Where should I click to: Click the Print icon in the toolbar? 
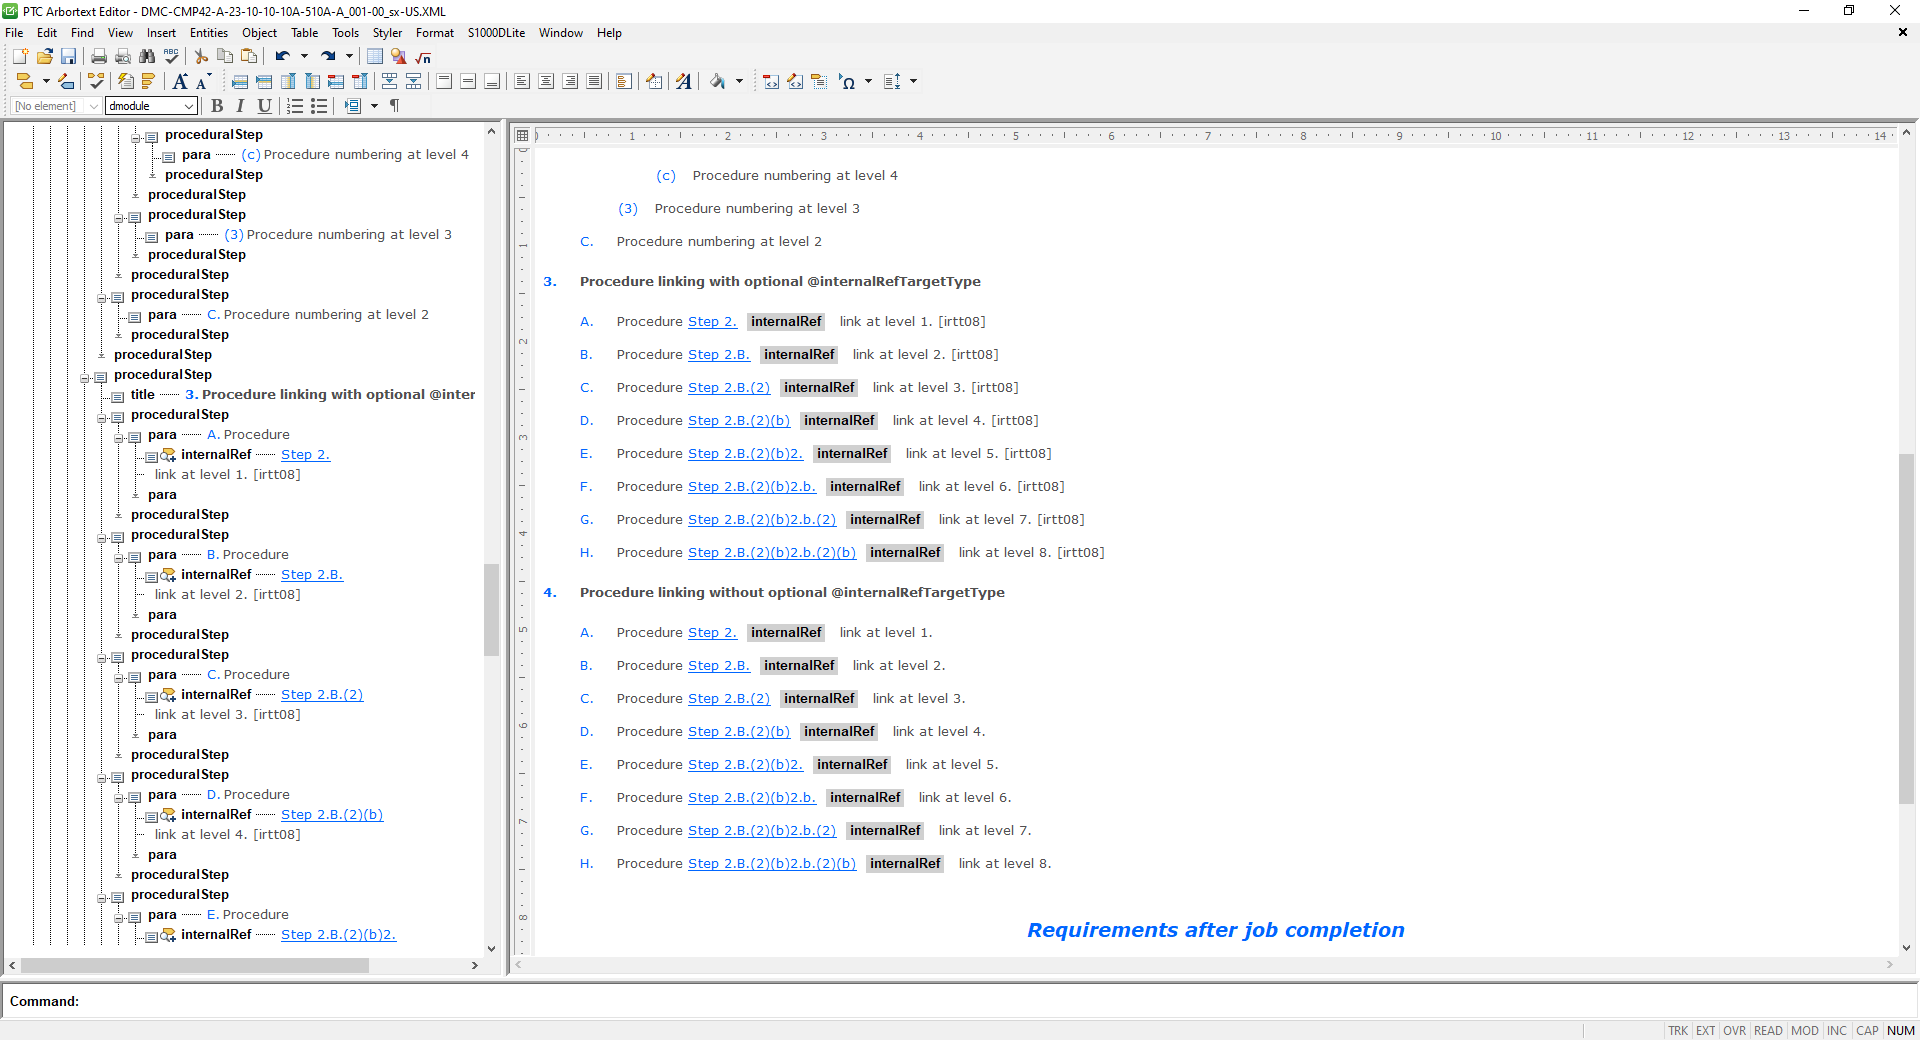tap(97, 57)
